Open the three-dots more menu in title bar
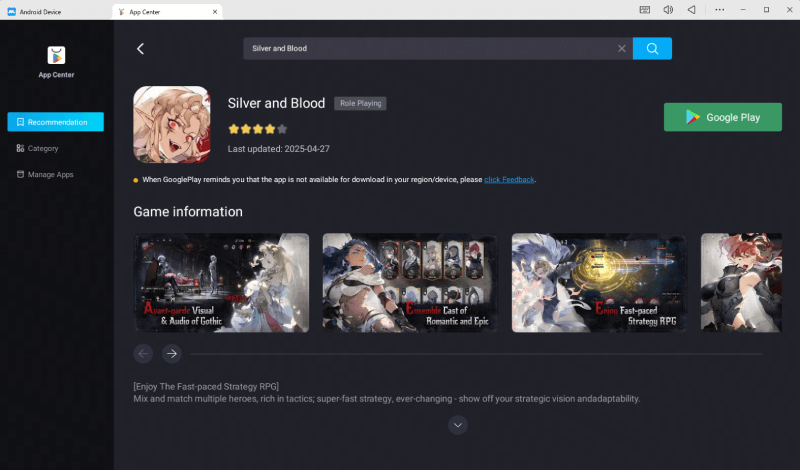Screen dimensions: 800x470 [x=719, y=10]
